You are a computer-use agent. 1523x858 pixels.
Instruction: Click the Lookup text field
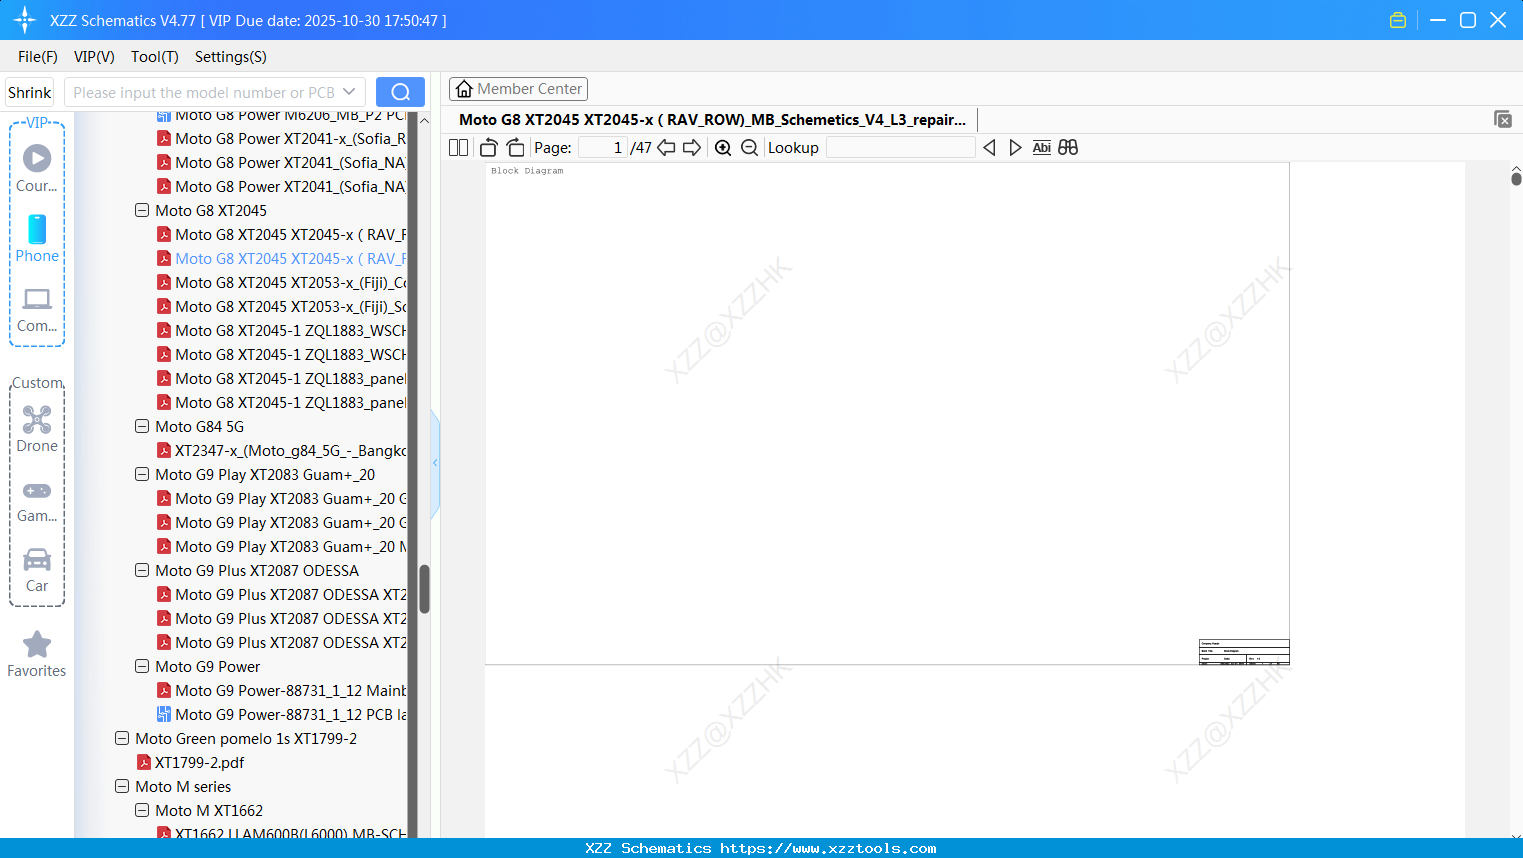click(900, 148)
